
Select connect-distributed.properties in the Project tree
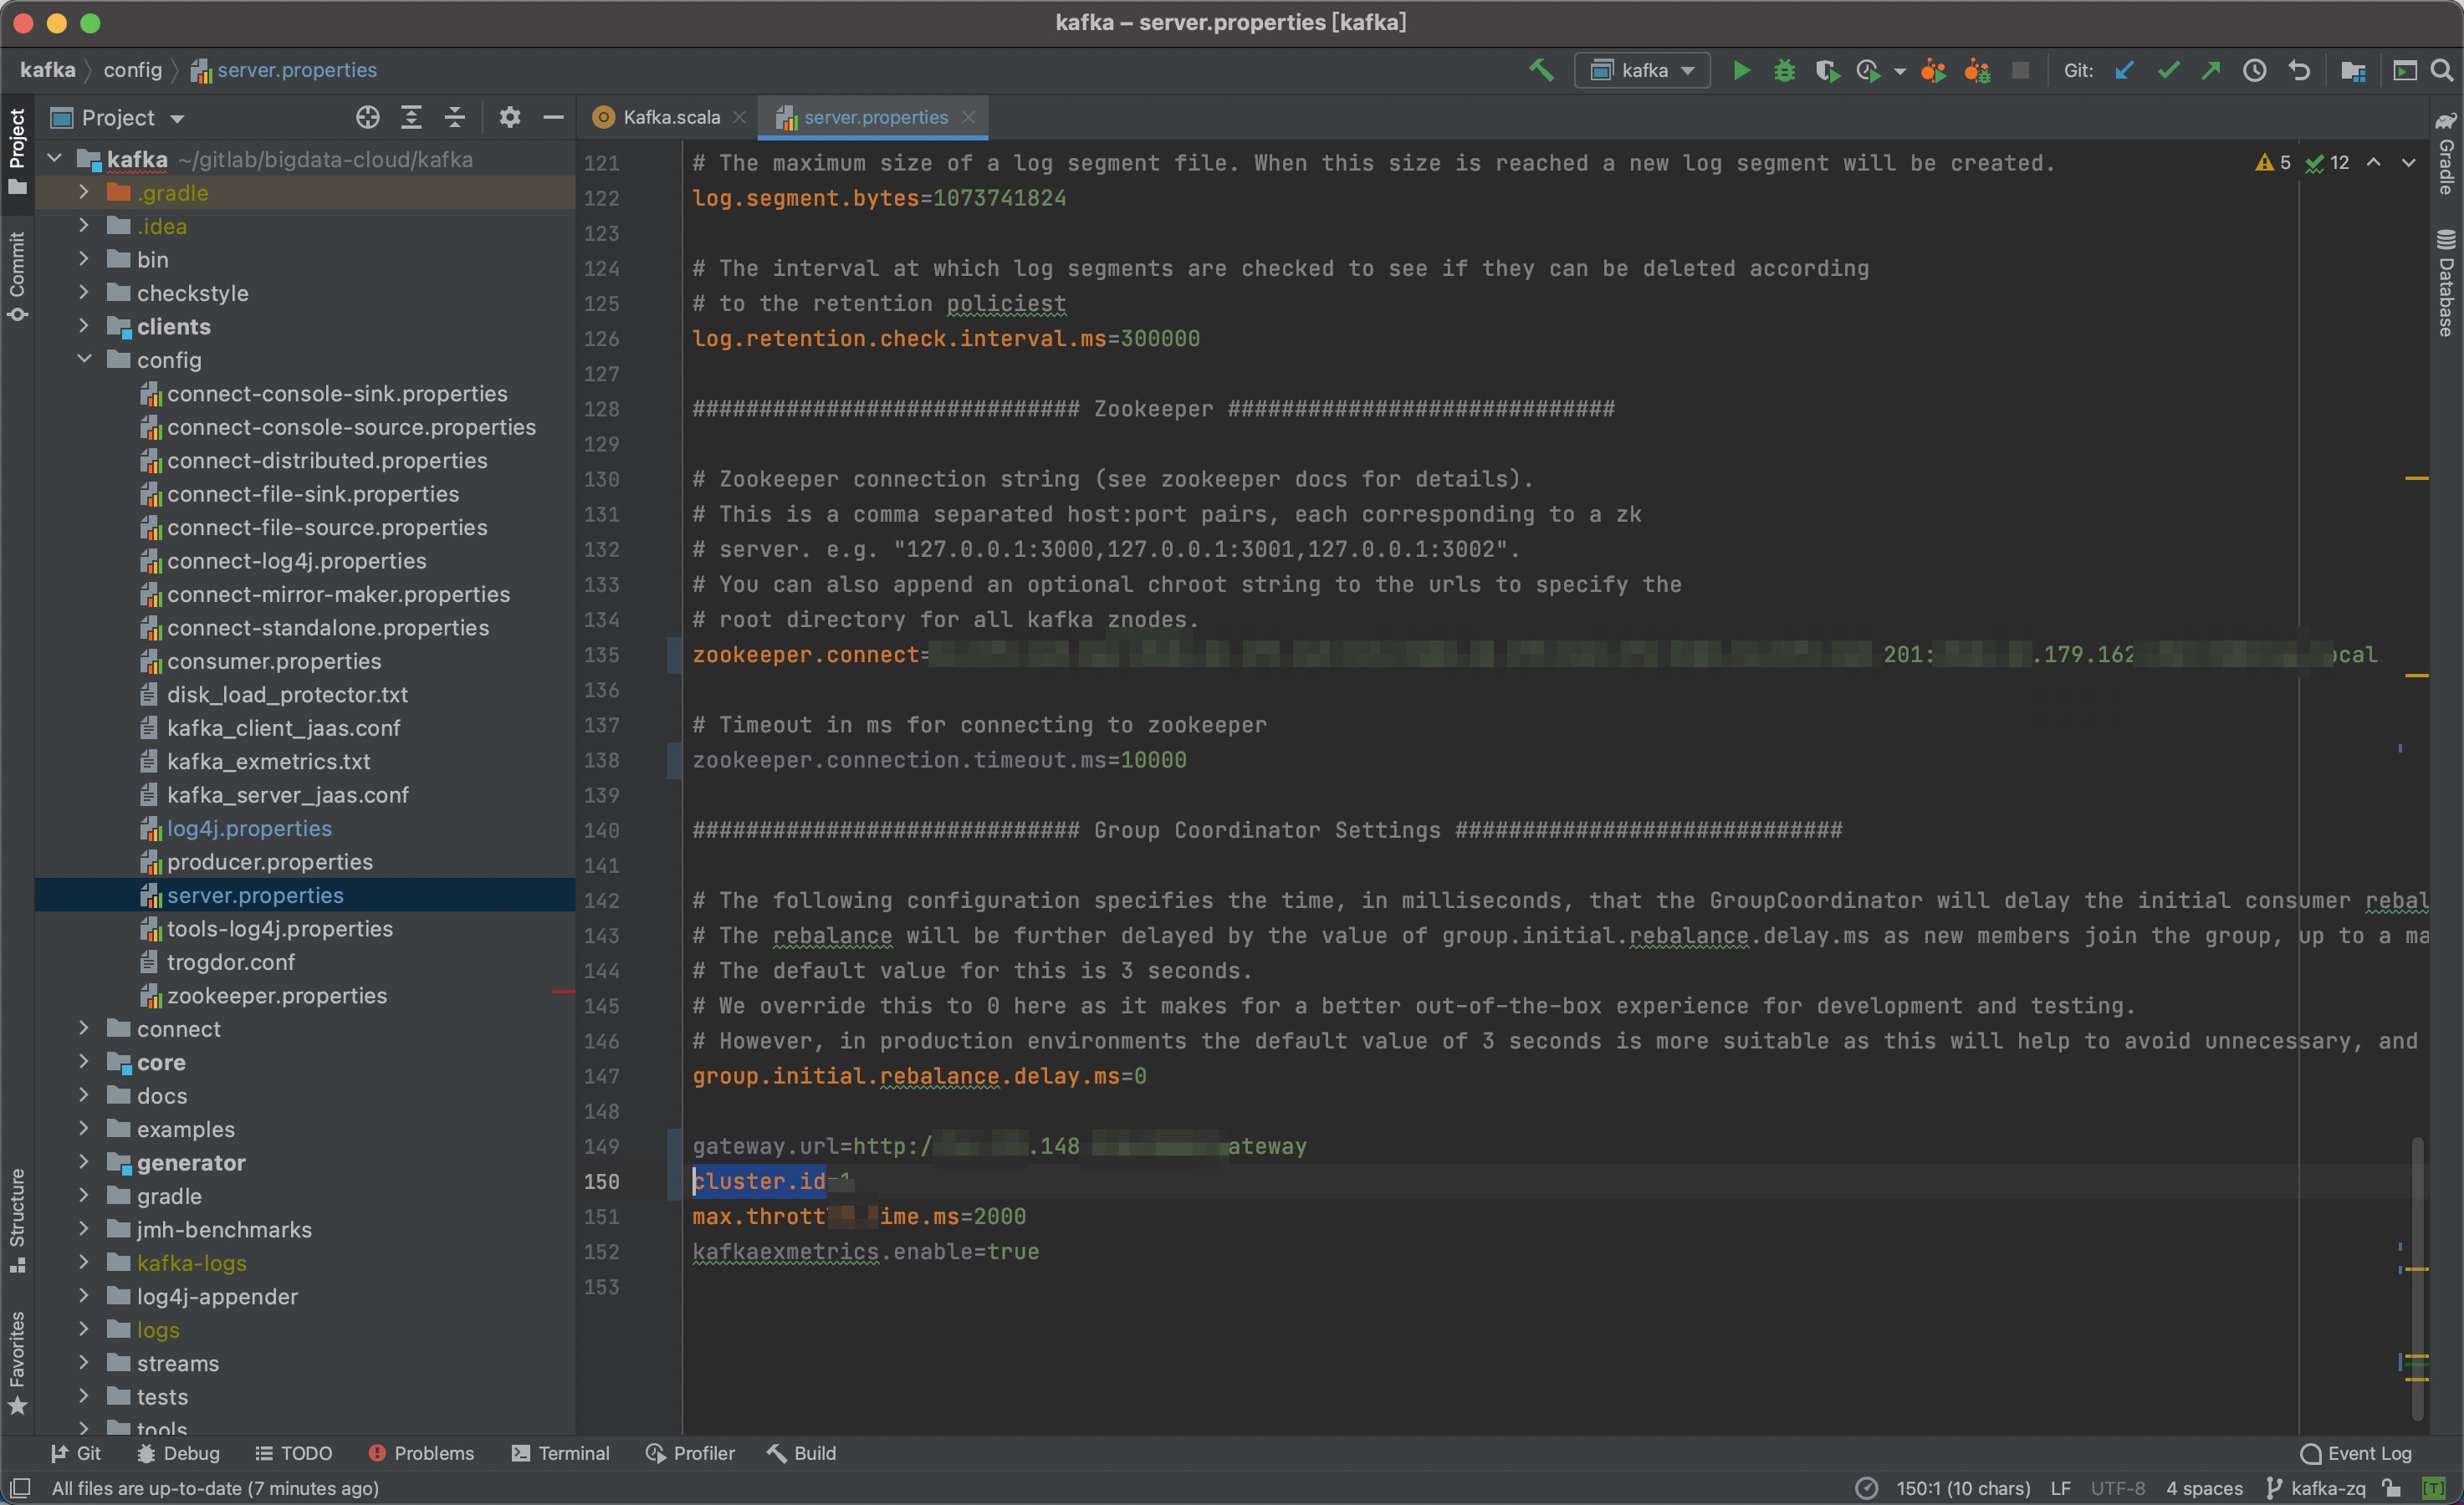pyautogui.click(x=326, y=460)
